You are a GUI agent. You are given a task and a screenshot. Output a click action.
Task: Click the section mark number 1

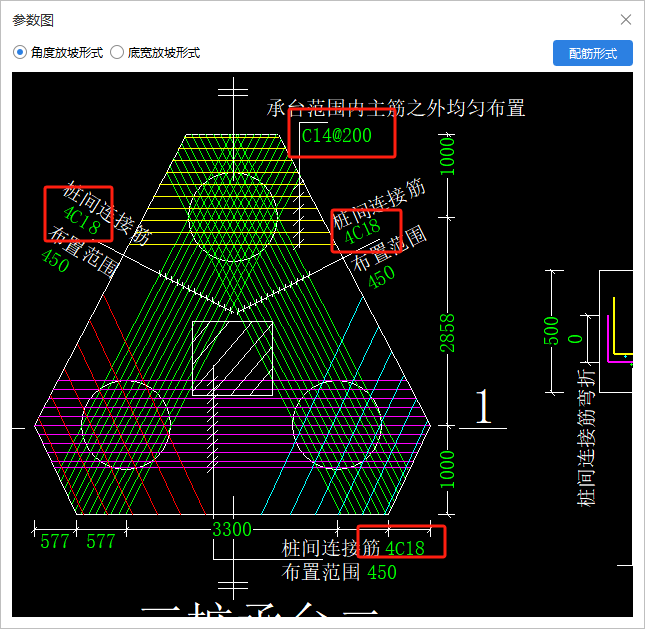point(483,406)
